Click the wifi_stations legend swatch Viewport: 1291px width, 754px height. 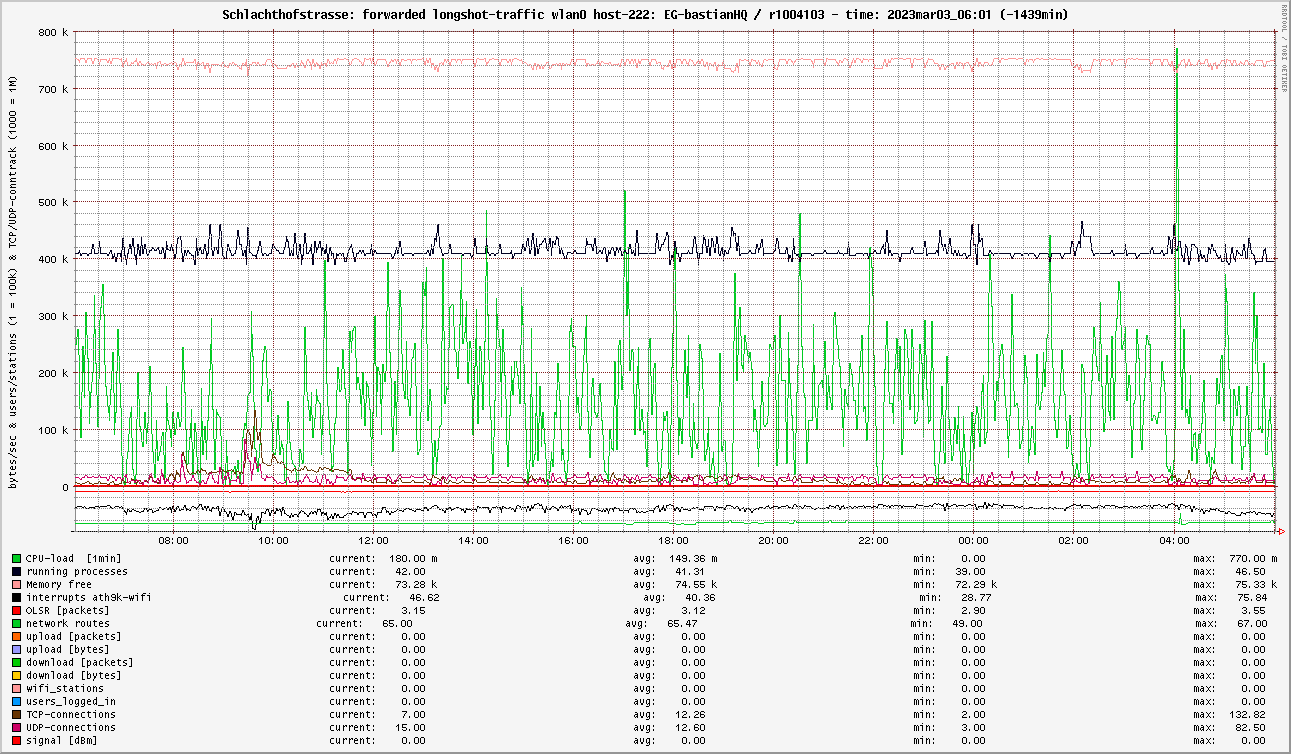tap(17, 688)
